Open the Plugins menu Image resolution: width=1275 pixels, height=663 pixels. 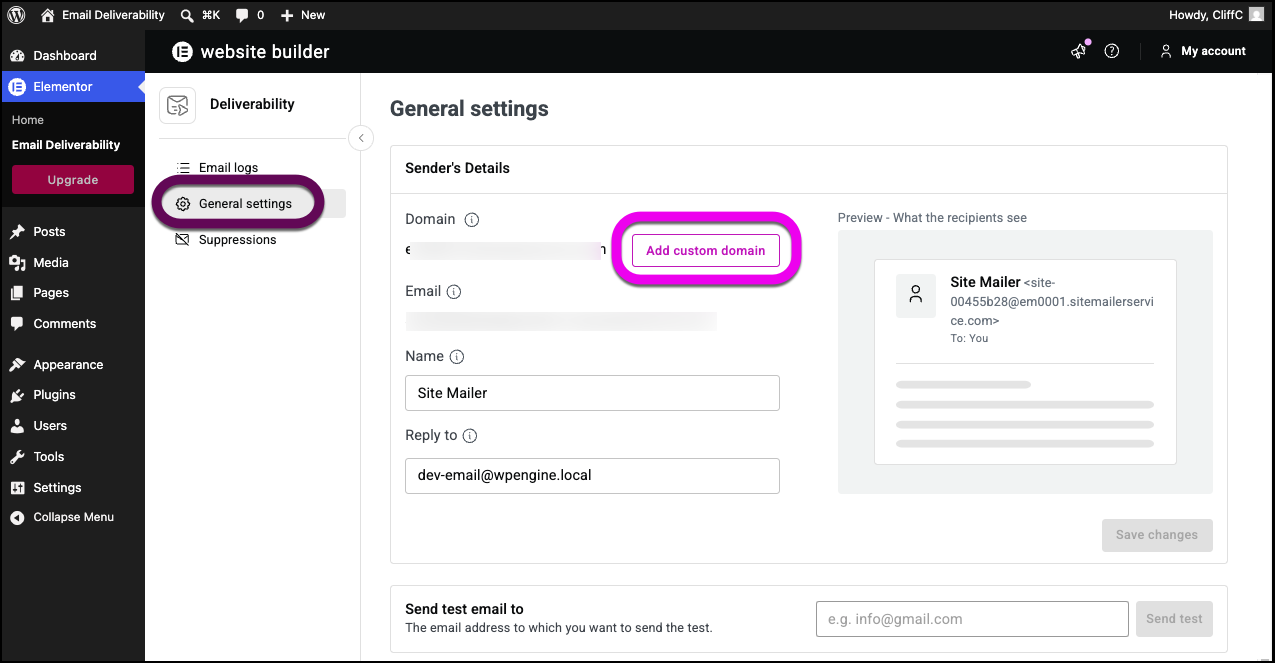72,395
